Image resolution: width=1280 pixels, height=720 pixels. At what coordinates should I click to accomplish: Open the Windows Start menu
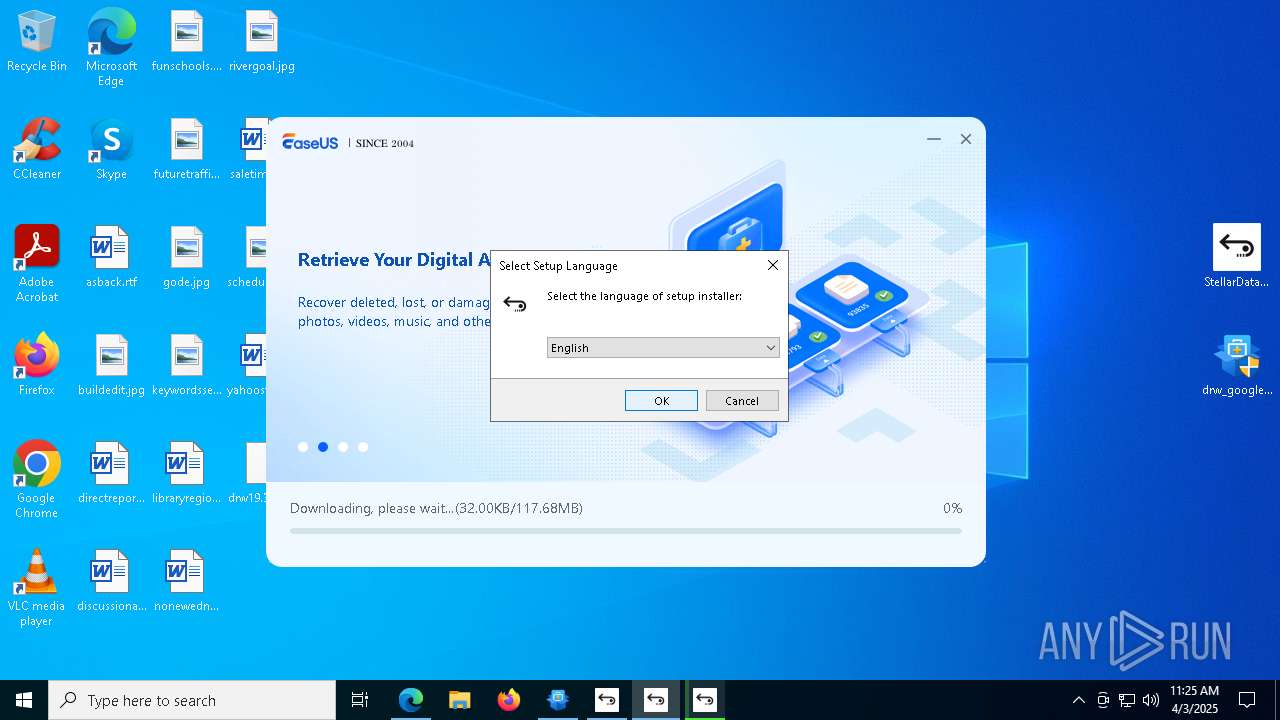coord(24,700)
